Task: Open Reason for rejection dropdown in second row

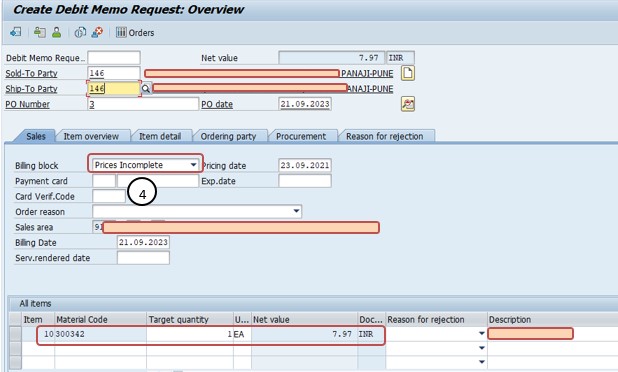Action: (x=482, y=348)
